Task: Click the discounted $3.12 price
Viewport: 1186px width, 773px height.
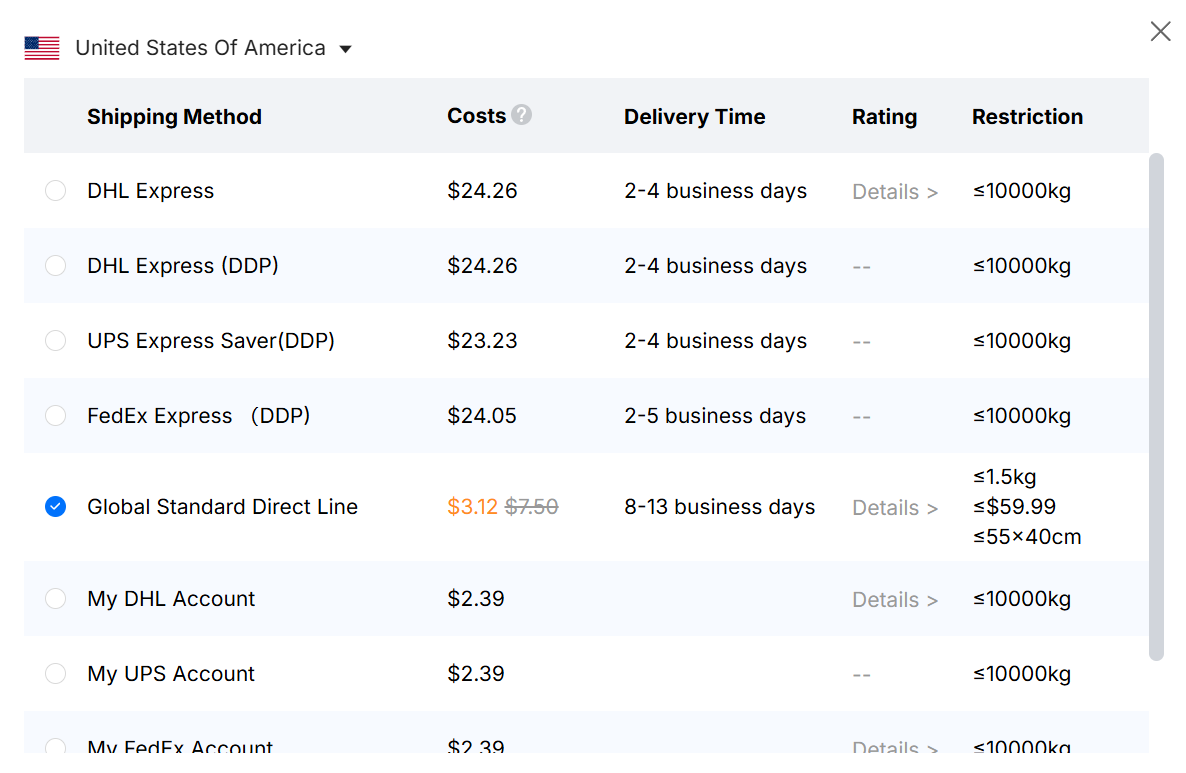Action: [x=472, y=507]
